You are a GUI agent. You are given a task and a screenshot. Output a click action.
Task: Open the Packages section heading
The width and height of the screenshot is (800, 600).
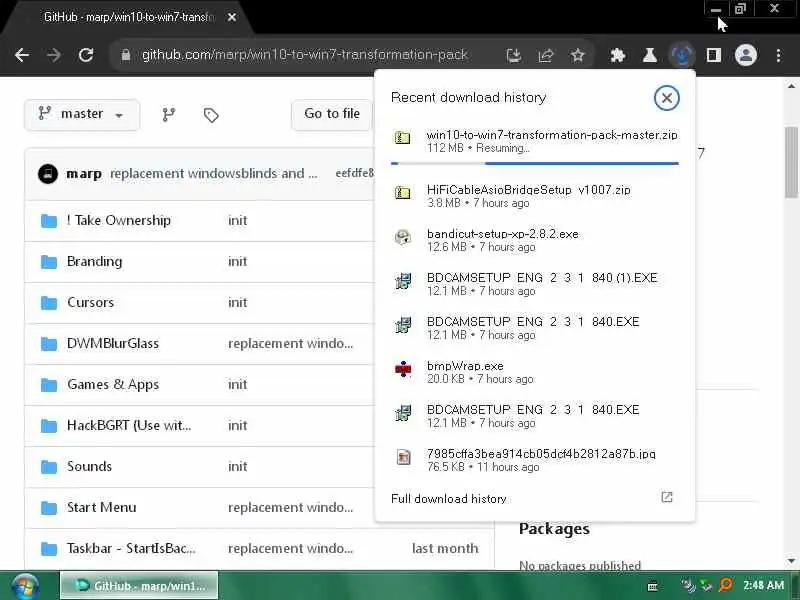click(554, 529)
